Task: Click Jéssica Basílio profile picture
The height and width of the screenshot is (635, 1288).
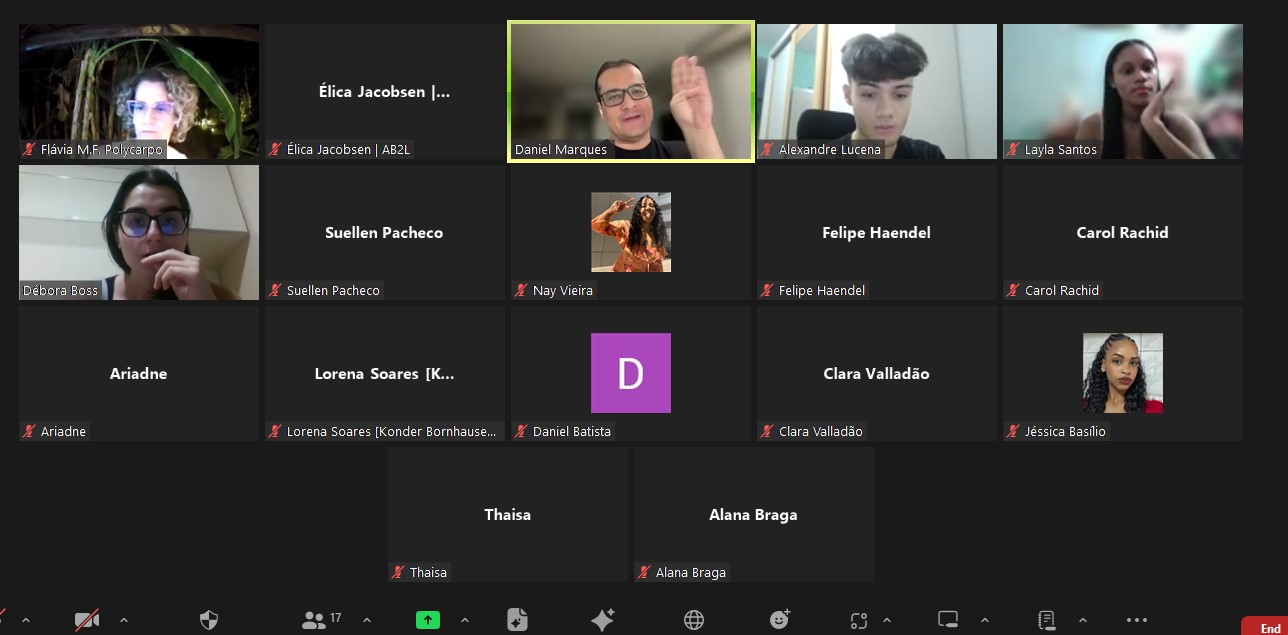Action: pyautogui.click(x=1123, y=373)
